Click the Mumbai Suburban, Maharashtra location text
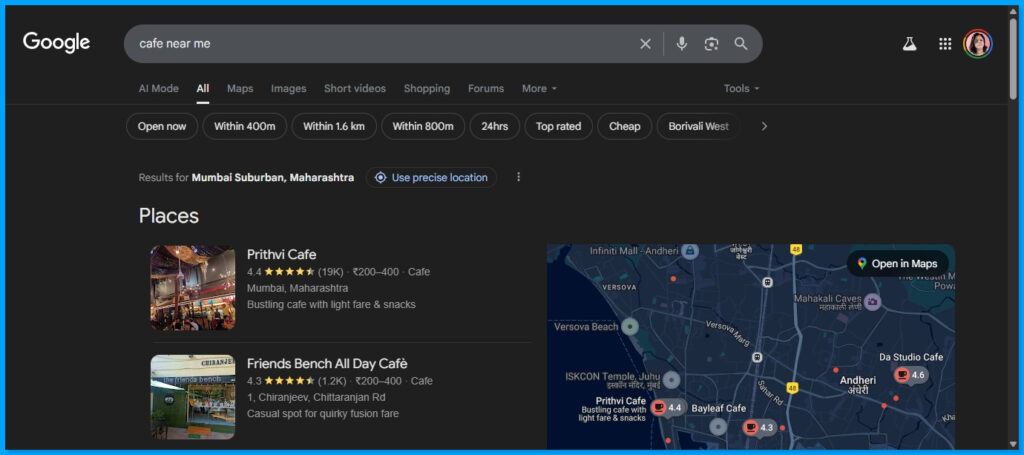 click(273, 178)
